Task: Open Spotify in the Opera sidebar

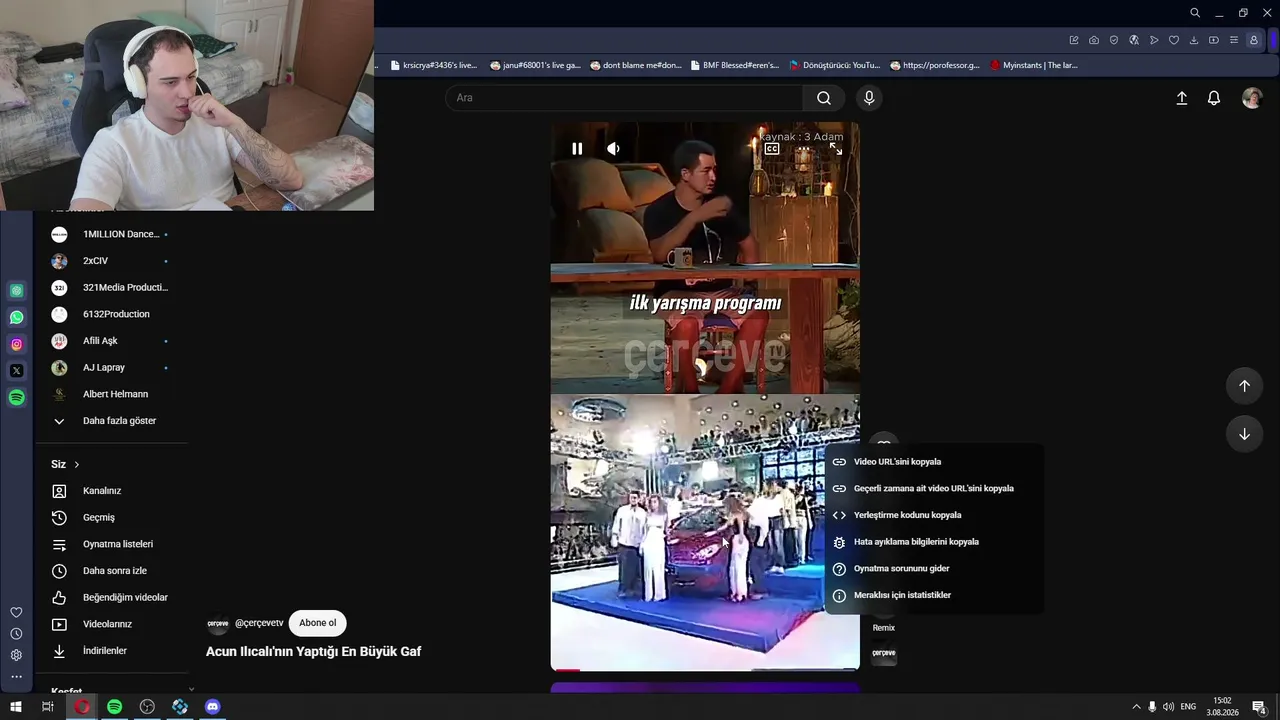Action: tap(16, 398)
